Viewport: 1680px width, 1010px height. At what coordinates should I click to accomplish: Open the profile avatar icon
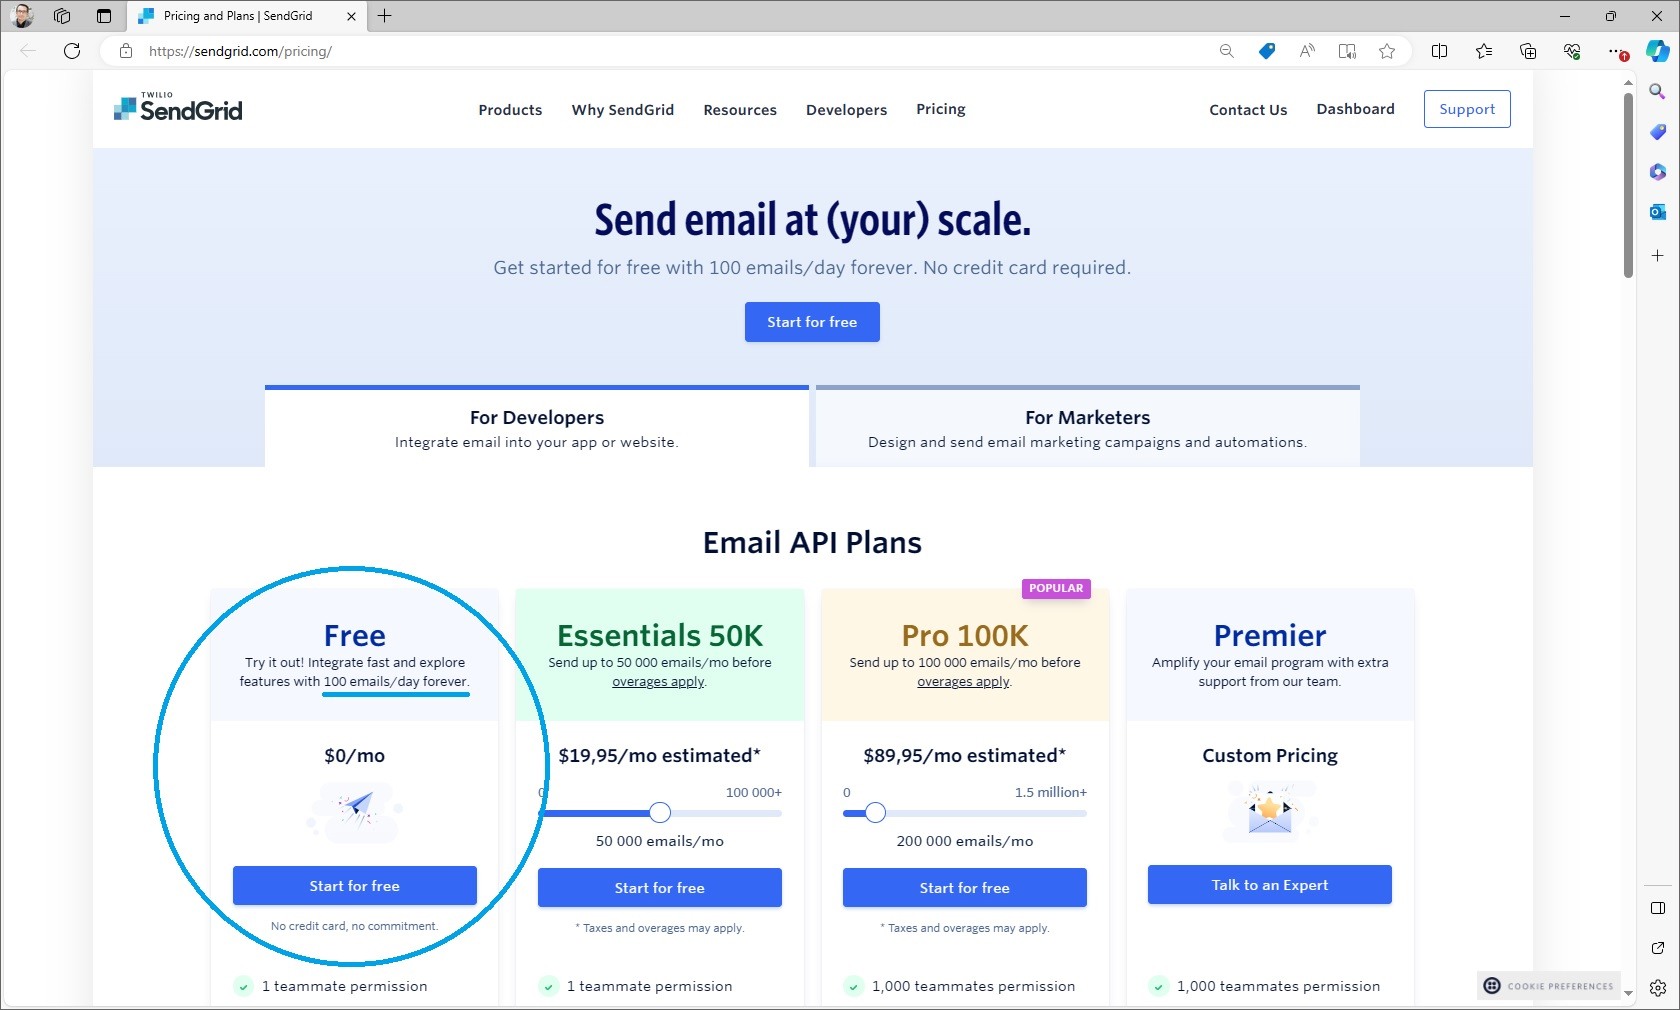(x=22, y=15)
